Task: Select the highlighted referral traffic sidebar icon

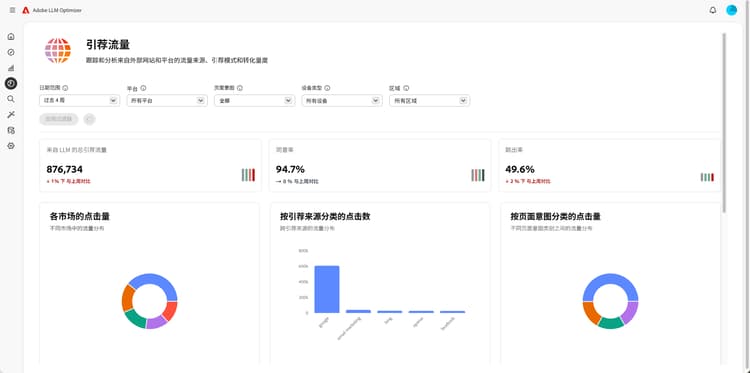Action: (11, 83)
